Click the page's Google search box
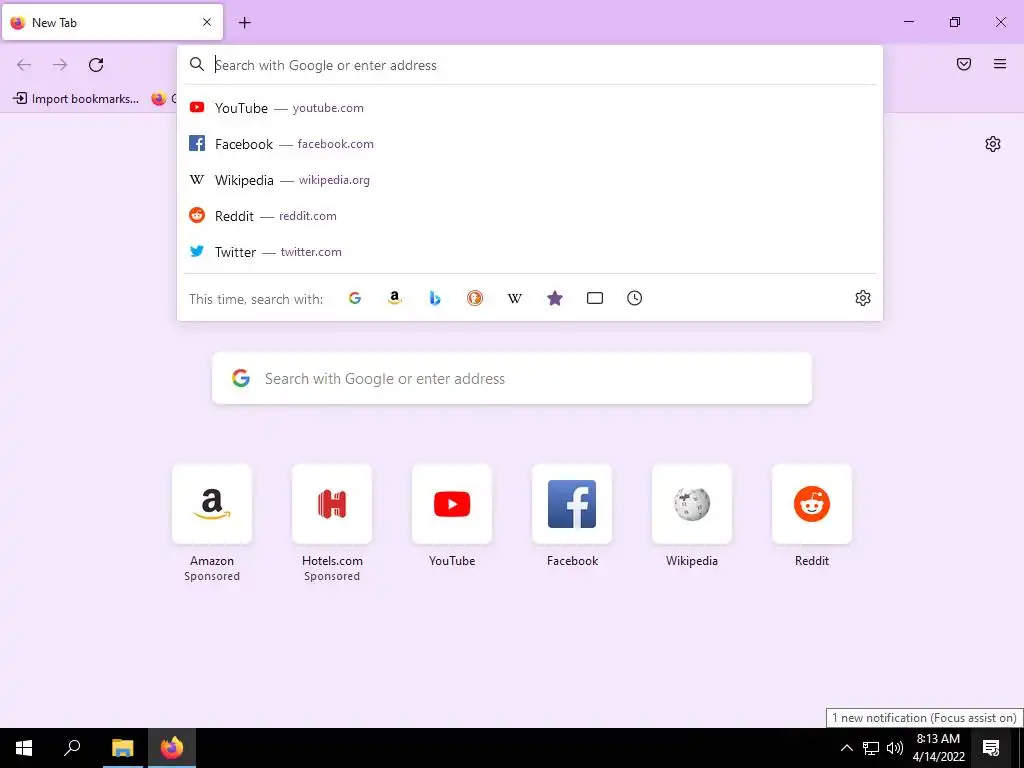 coord(512,378)
